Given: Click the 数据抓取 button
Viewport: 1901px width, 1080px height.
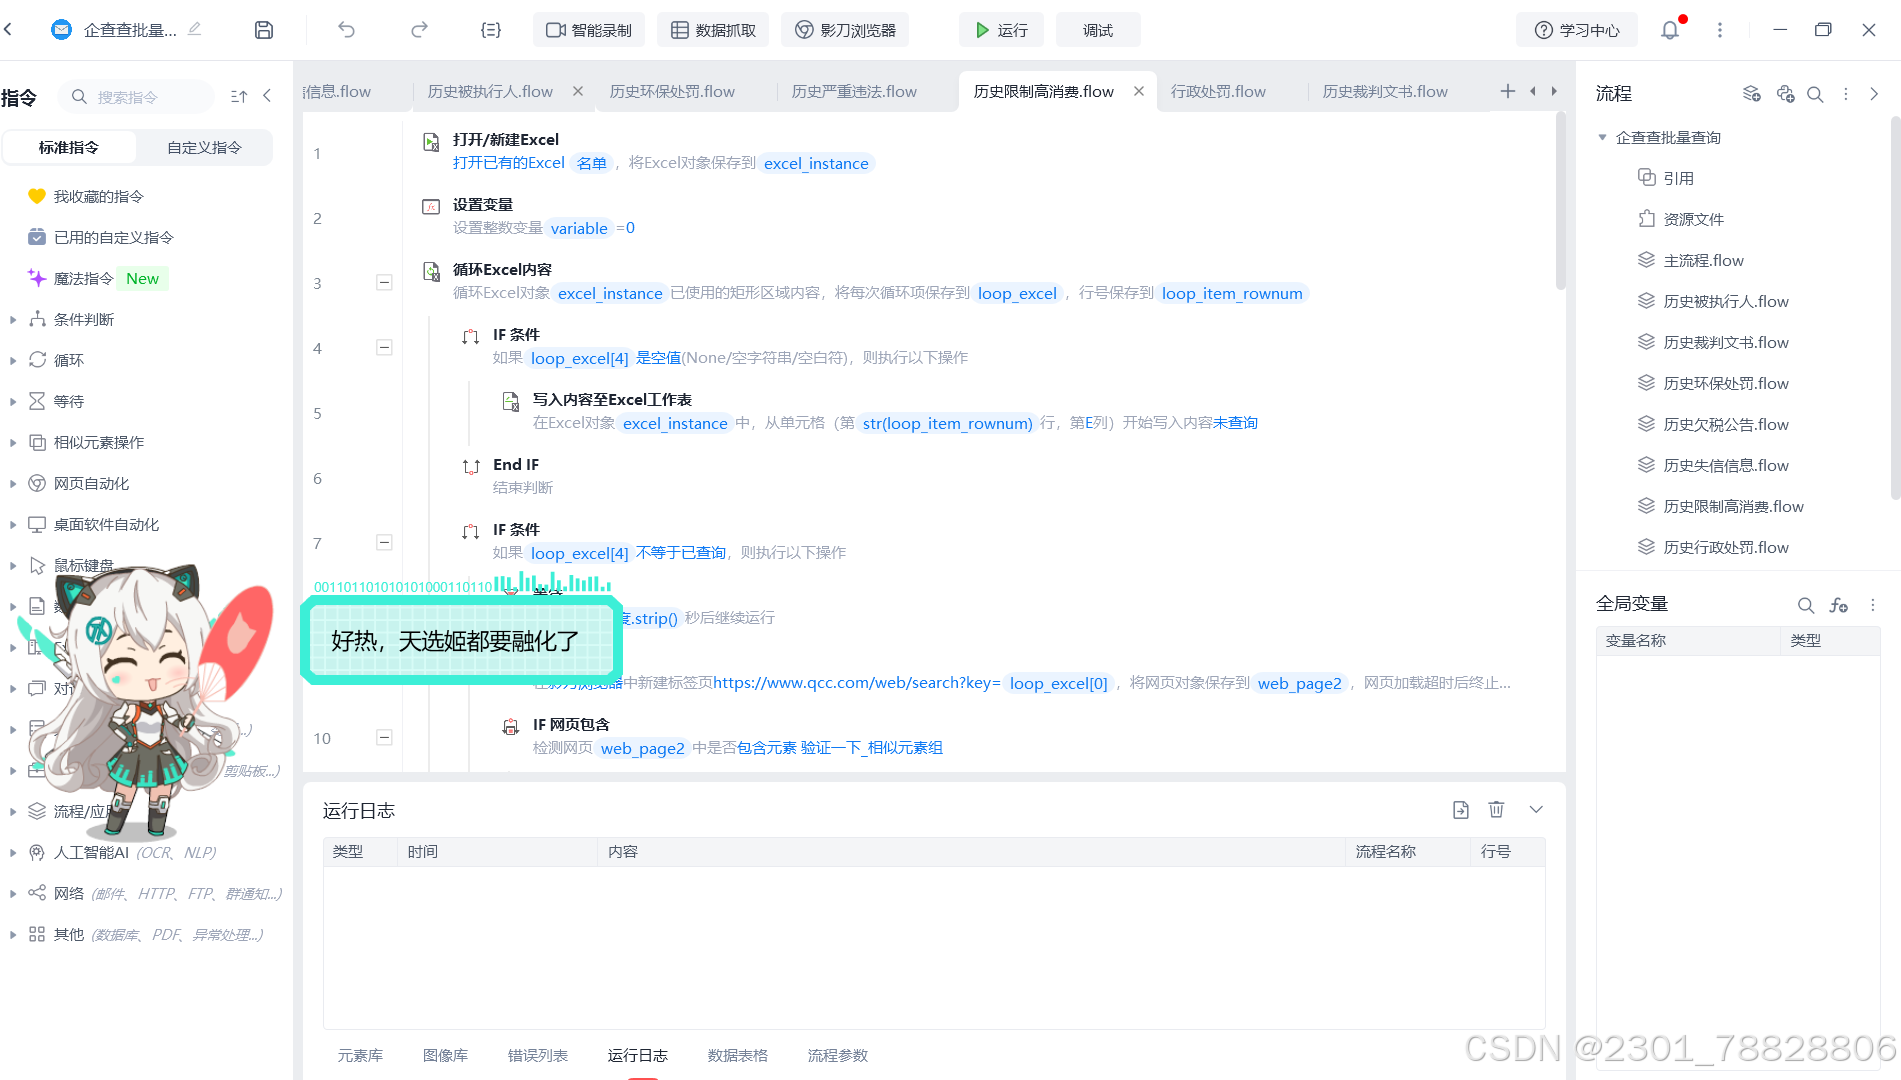Looking at the screenshot, I should pos(713,30).
